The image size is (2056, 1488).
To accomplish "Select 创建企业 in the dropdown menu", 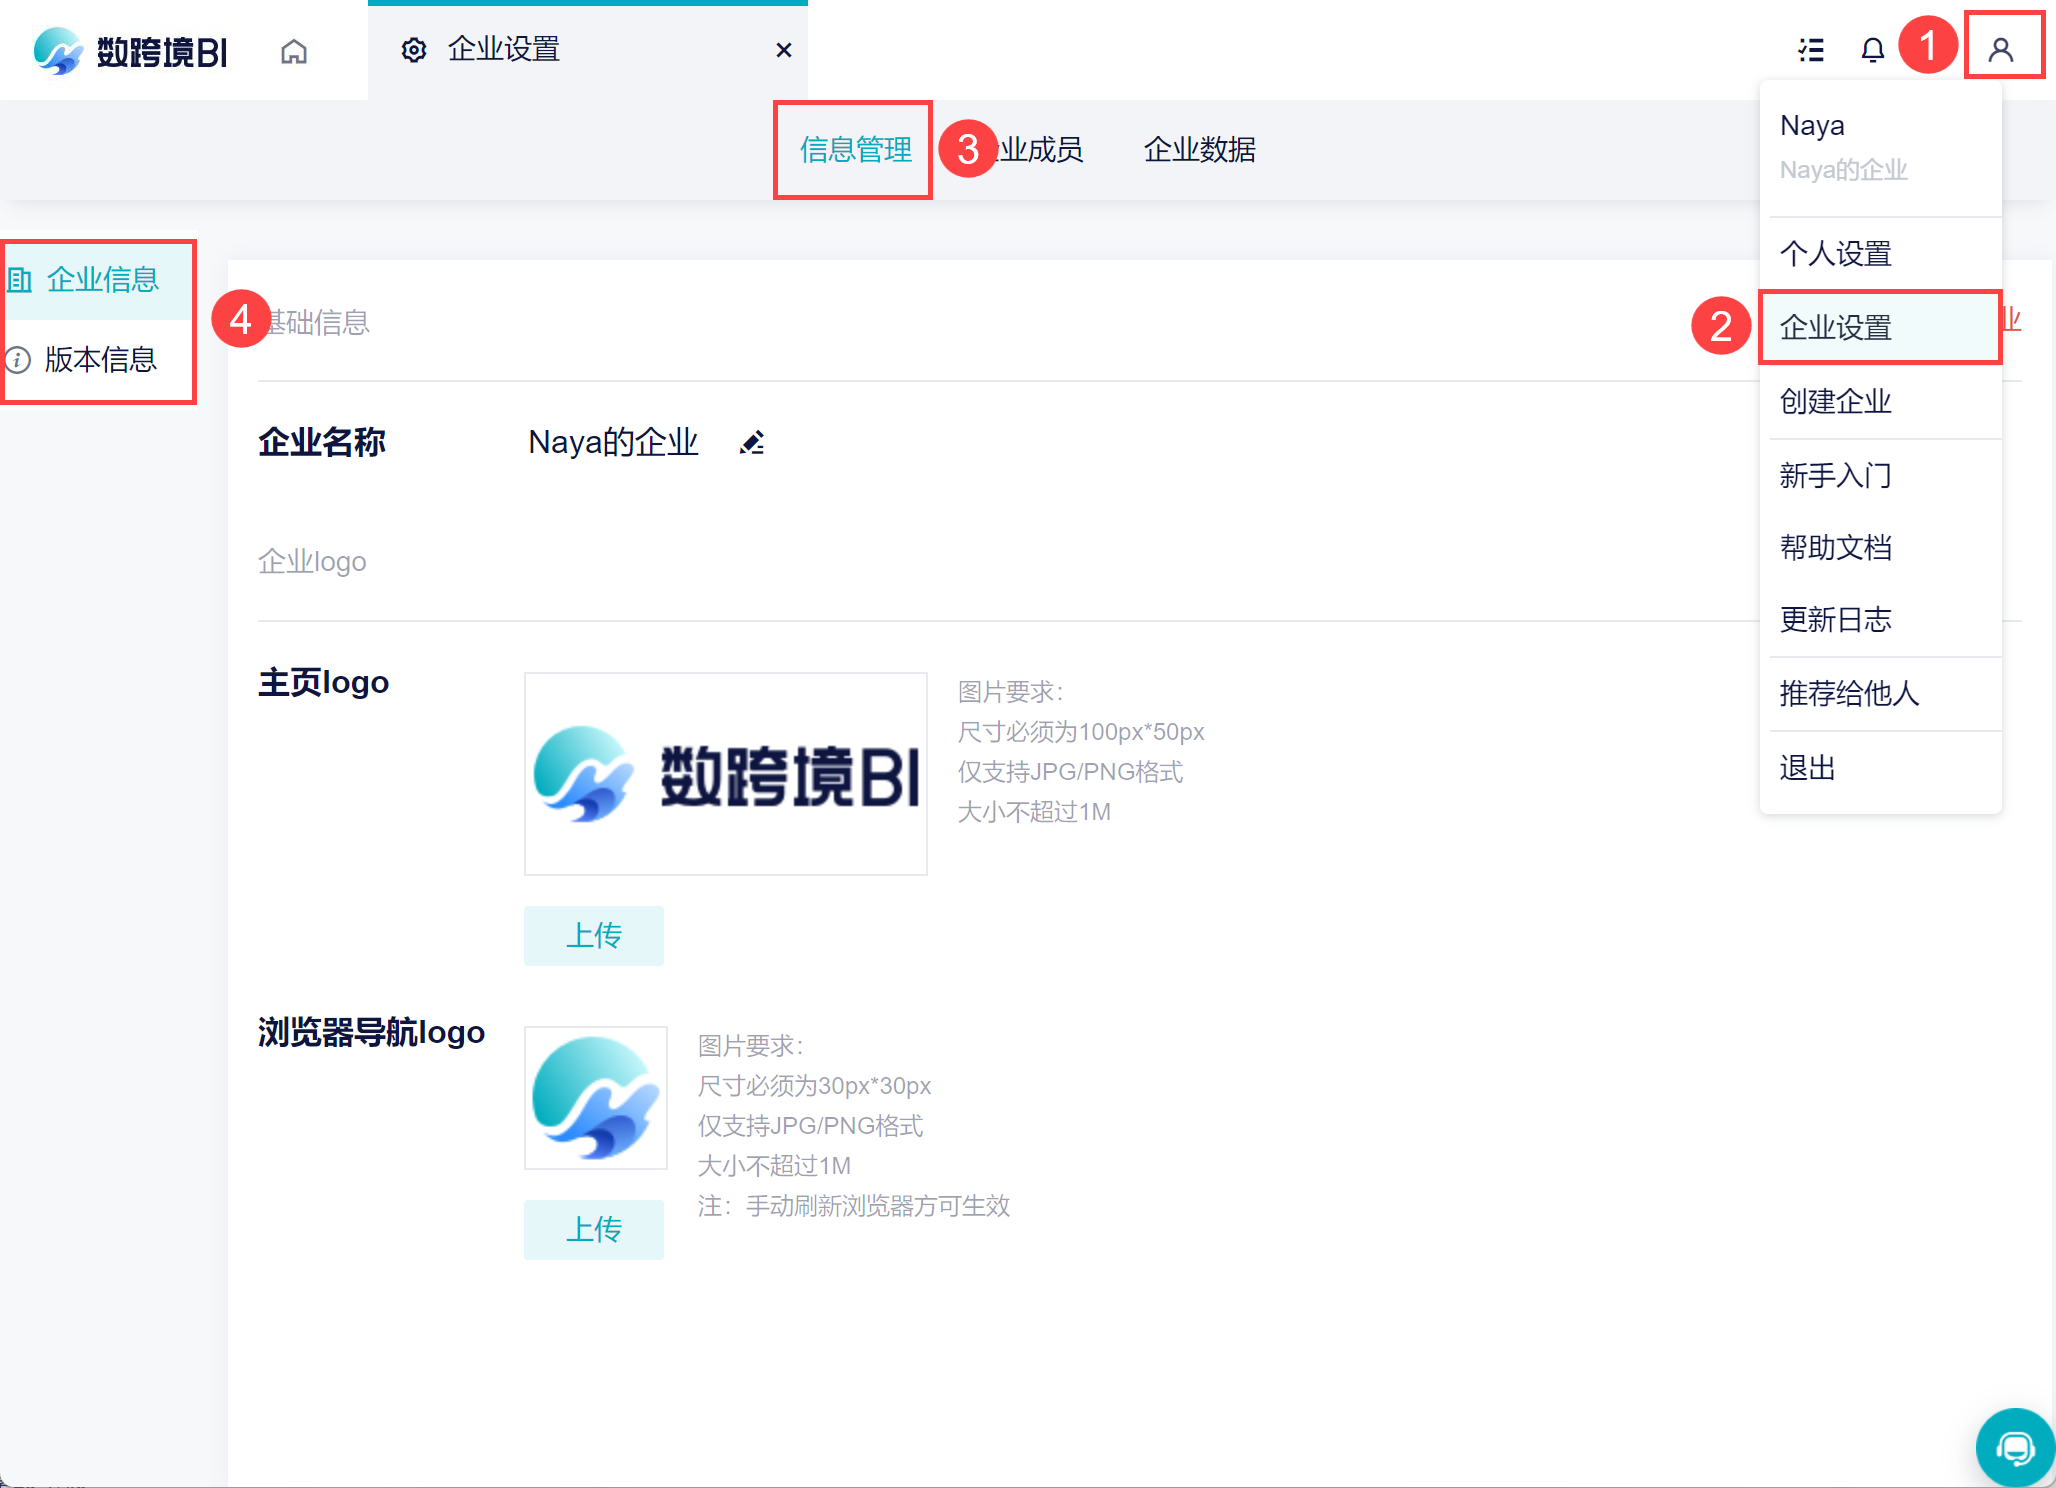I will click(1835, 402).
